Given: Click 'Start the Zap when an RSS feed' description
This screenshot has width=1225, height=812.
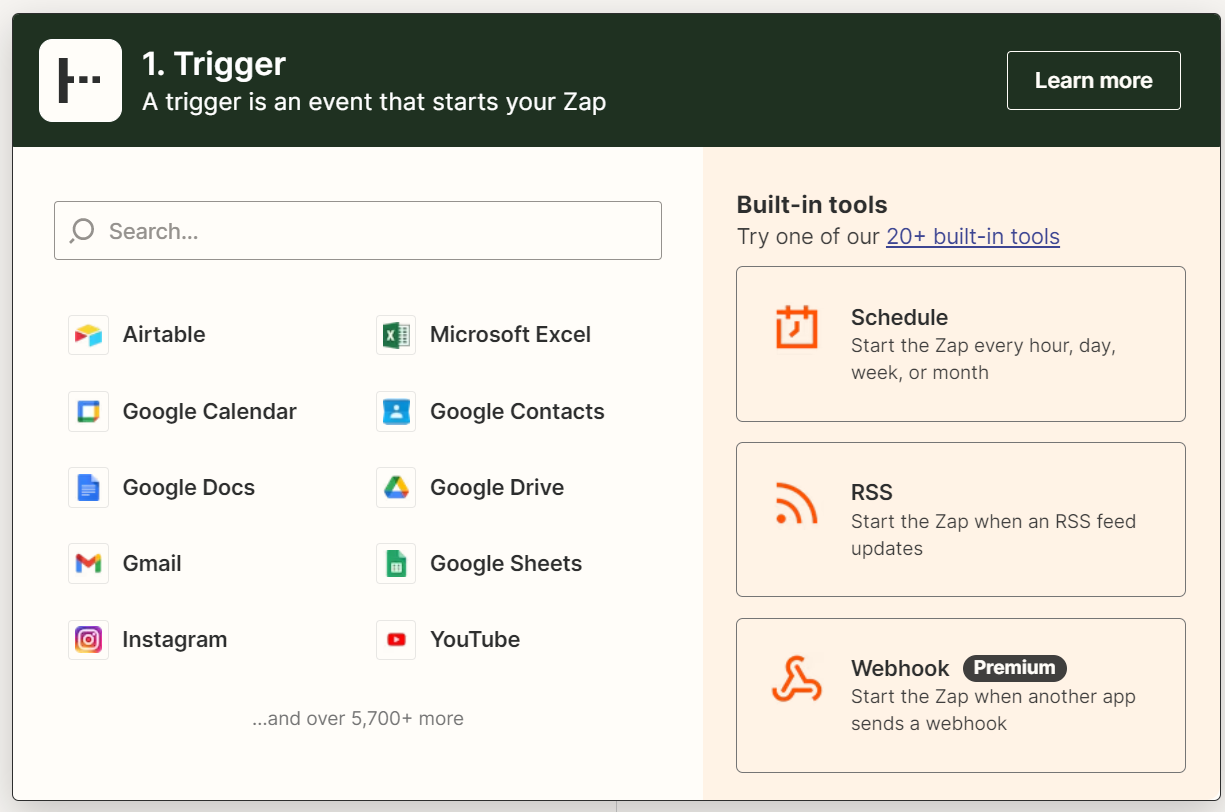Looking at the screenshot, I should click(x=994, y=535).
